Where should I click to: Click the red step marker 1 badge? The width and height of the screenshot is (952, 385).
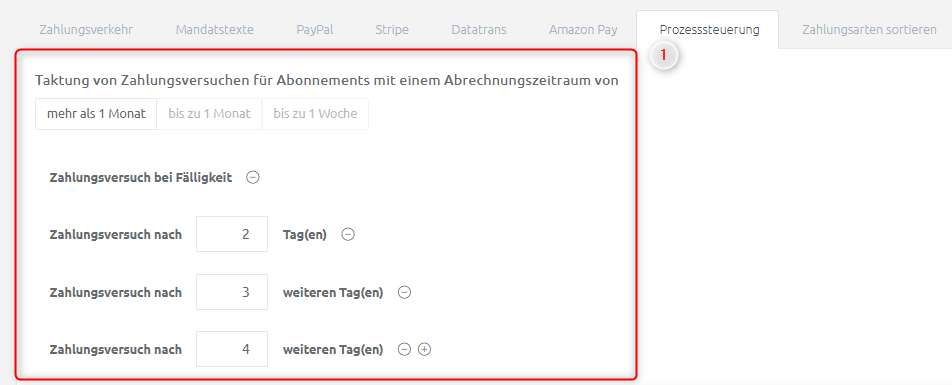coord(663,55)
